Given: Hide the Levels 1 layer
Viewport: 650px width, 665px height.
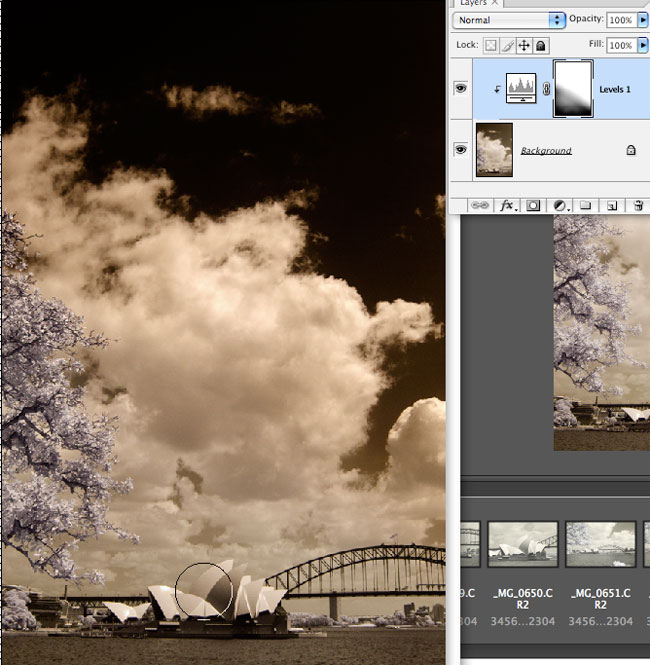Looking at the screenshot, I should pos(460,88).
